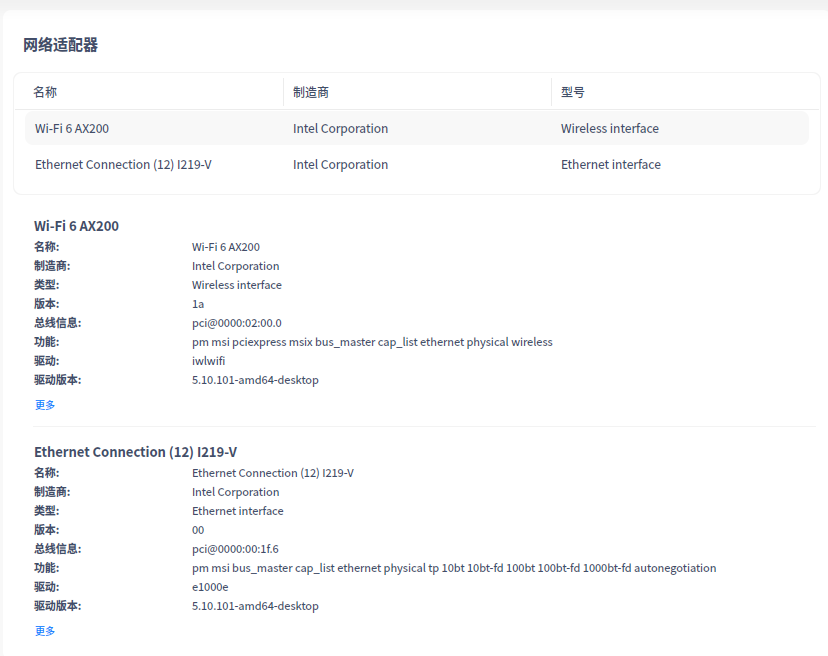Viewport: 828px width, 656px height.
Task: Click Wireless interface value in Wi-Fi details
Action: pos(237,285)
